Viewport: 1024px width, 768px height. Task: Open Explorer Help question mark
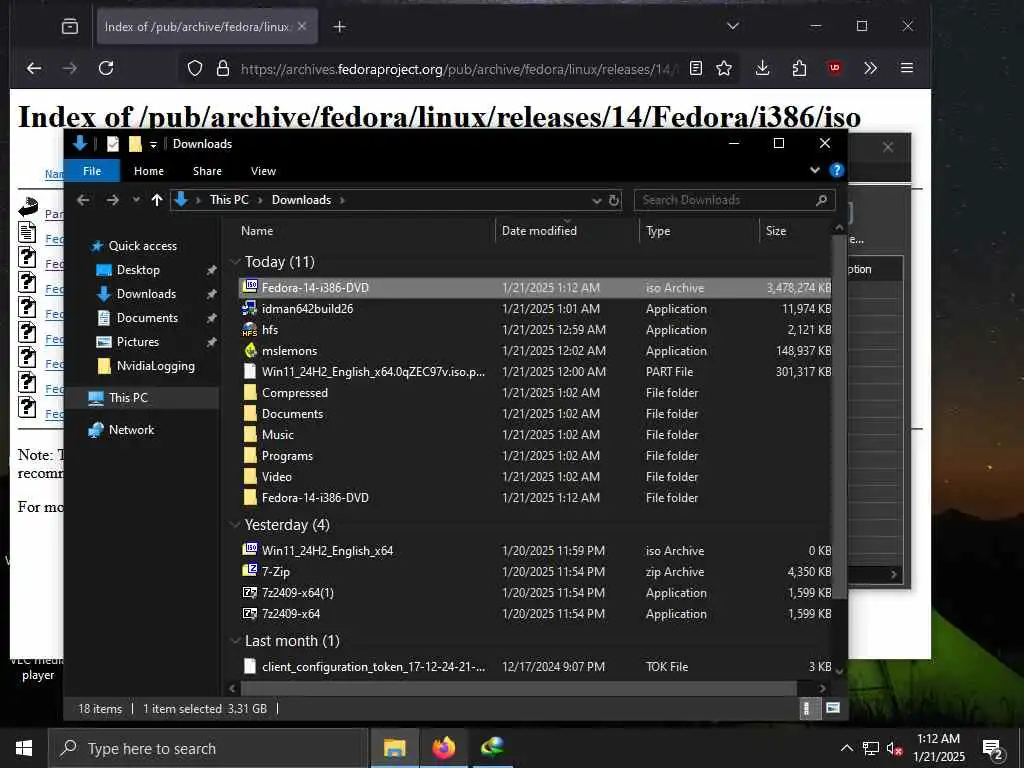[837, 170]
